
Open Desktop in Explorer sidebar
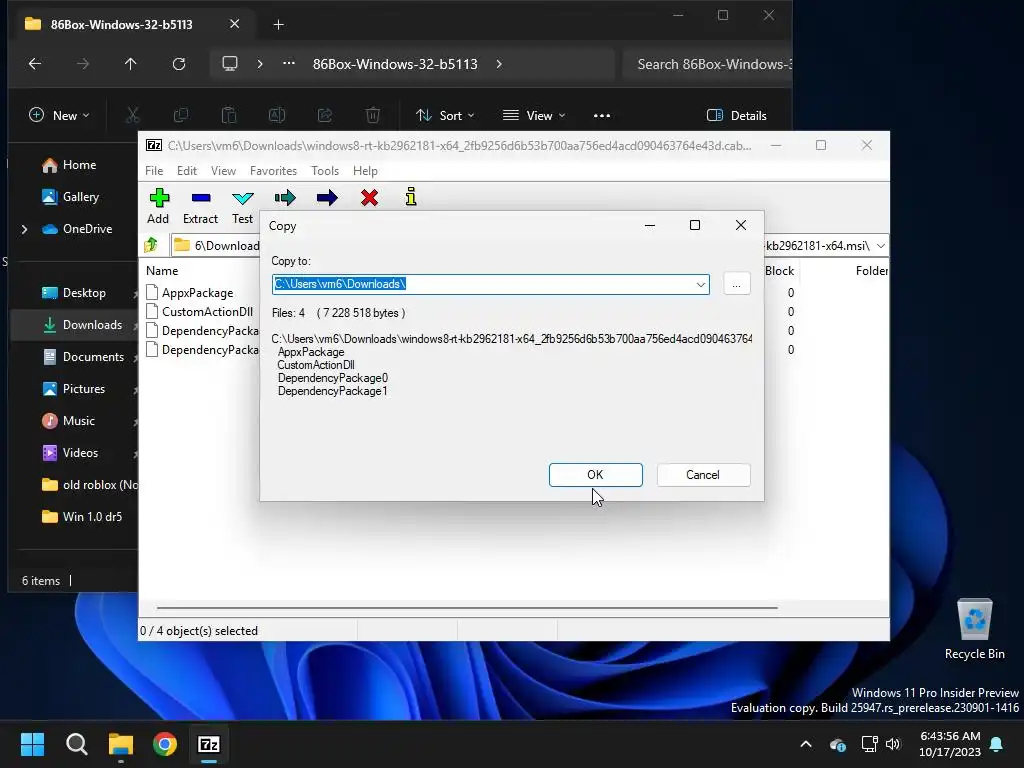(73, 293)
